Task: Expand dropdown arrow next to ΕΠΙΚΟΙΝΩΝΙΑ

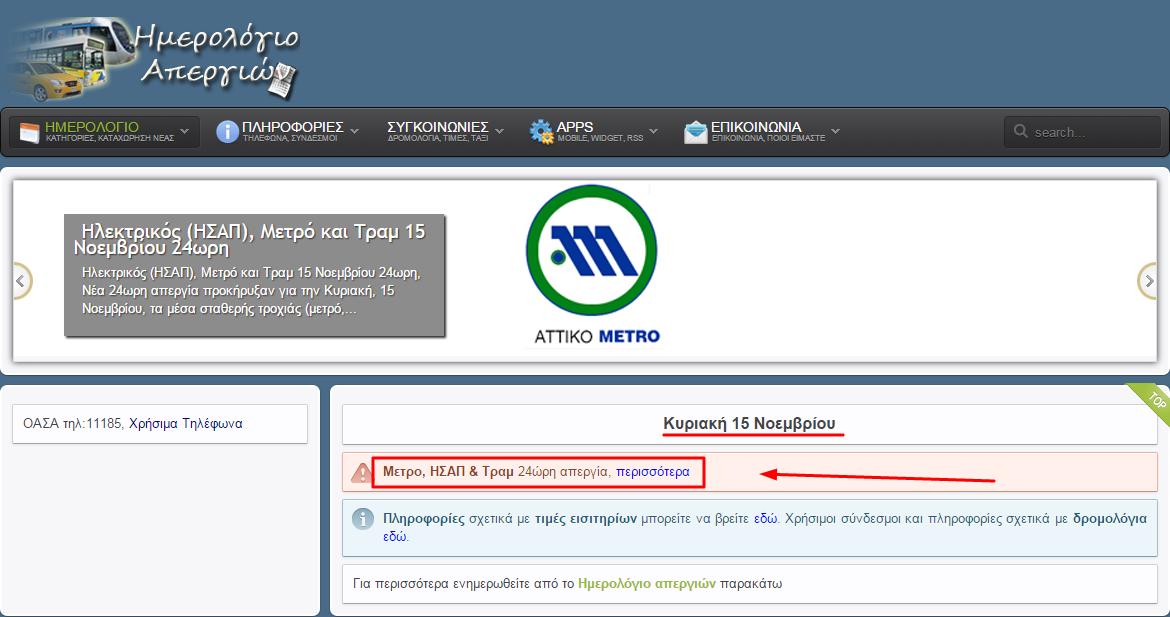Action: coord(835,131)
